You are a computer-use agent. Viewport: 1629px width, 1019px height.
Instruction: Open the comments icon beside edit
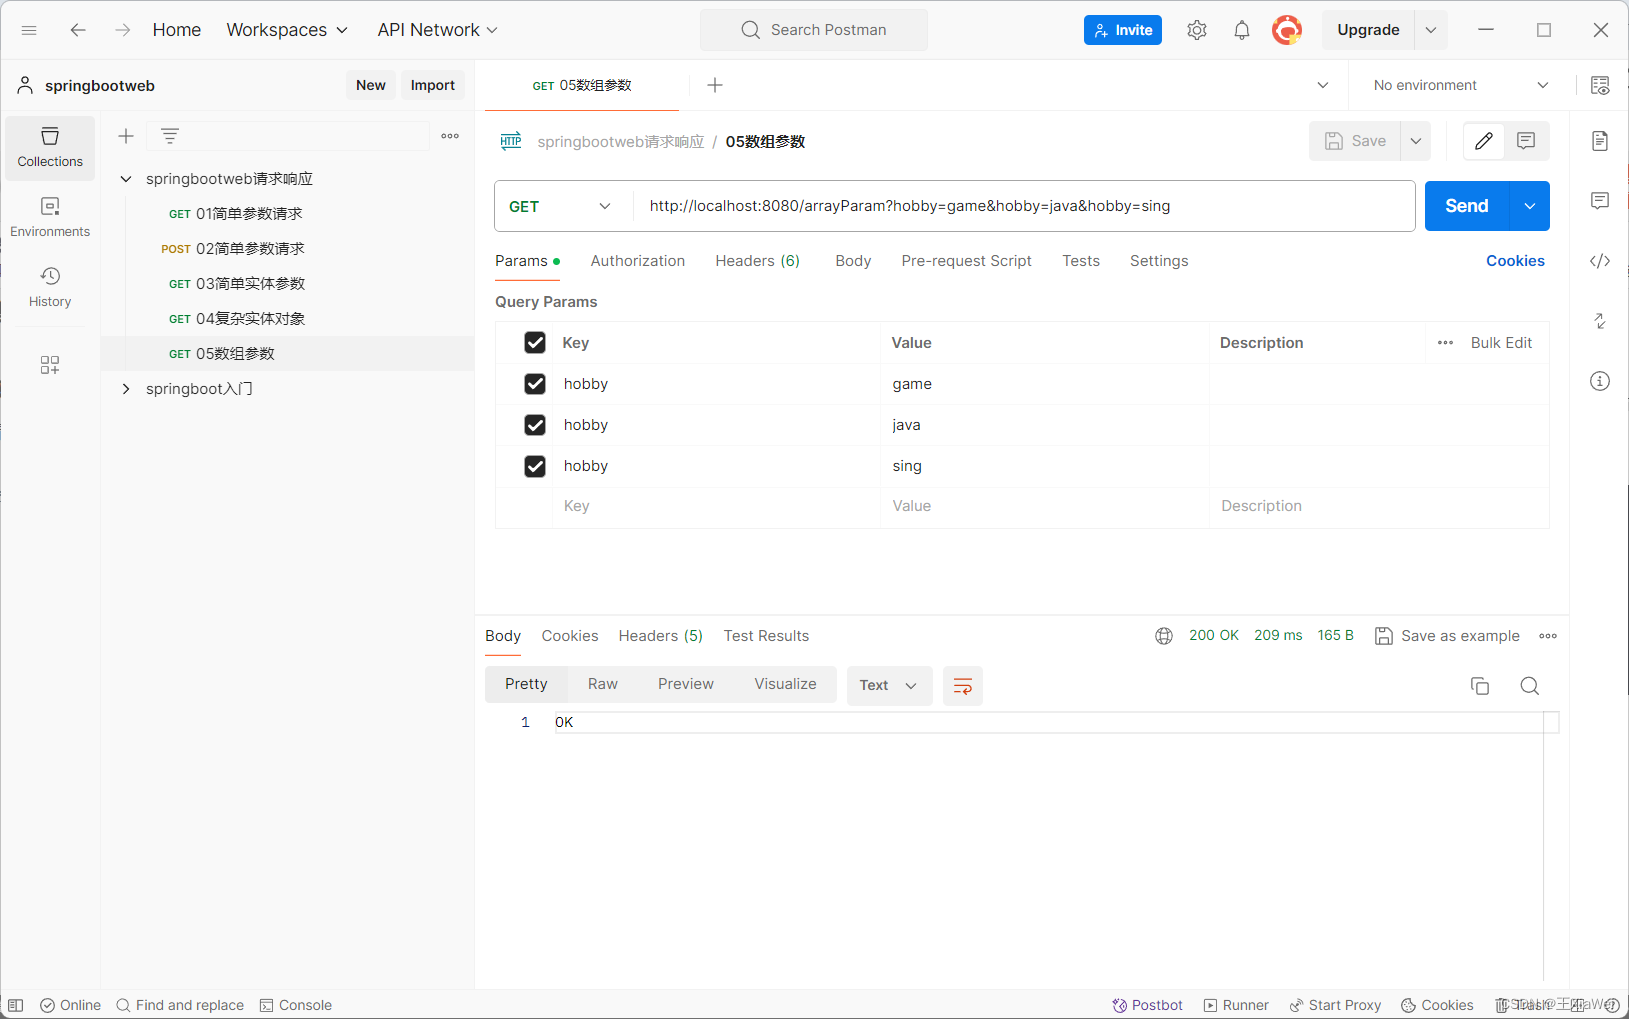pyautogui.click(x=1526, y=141)
